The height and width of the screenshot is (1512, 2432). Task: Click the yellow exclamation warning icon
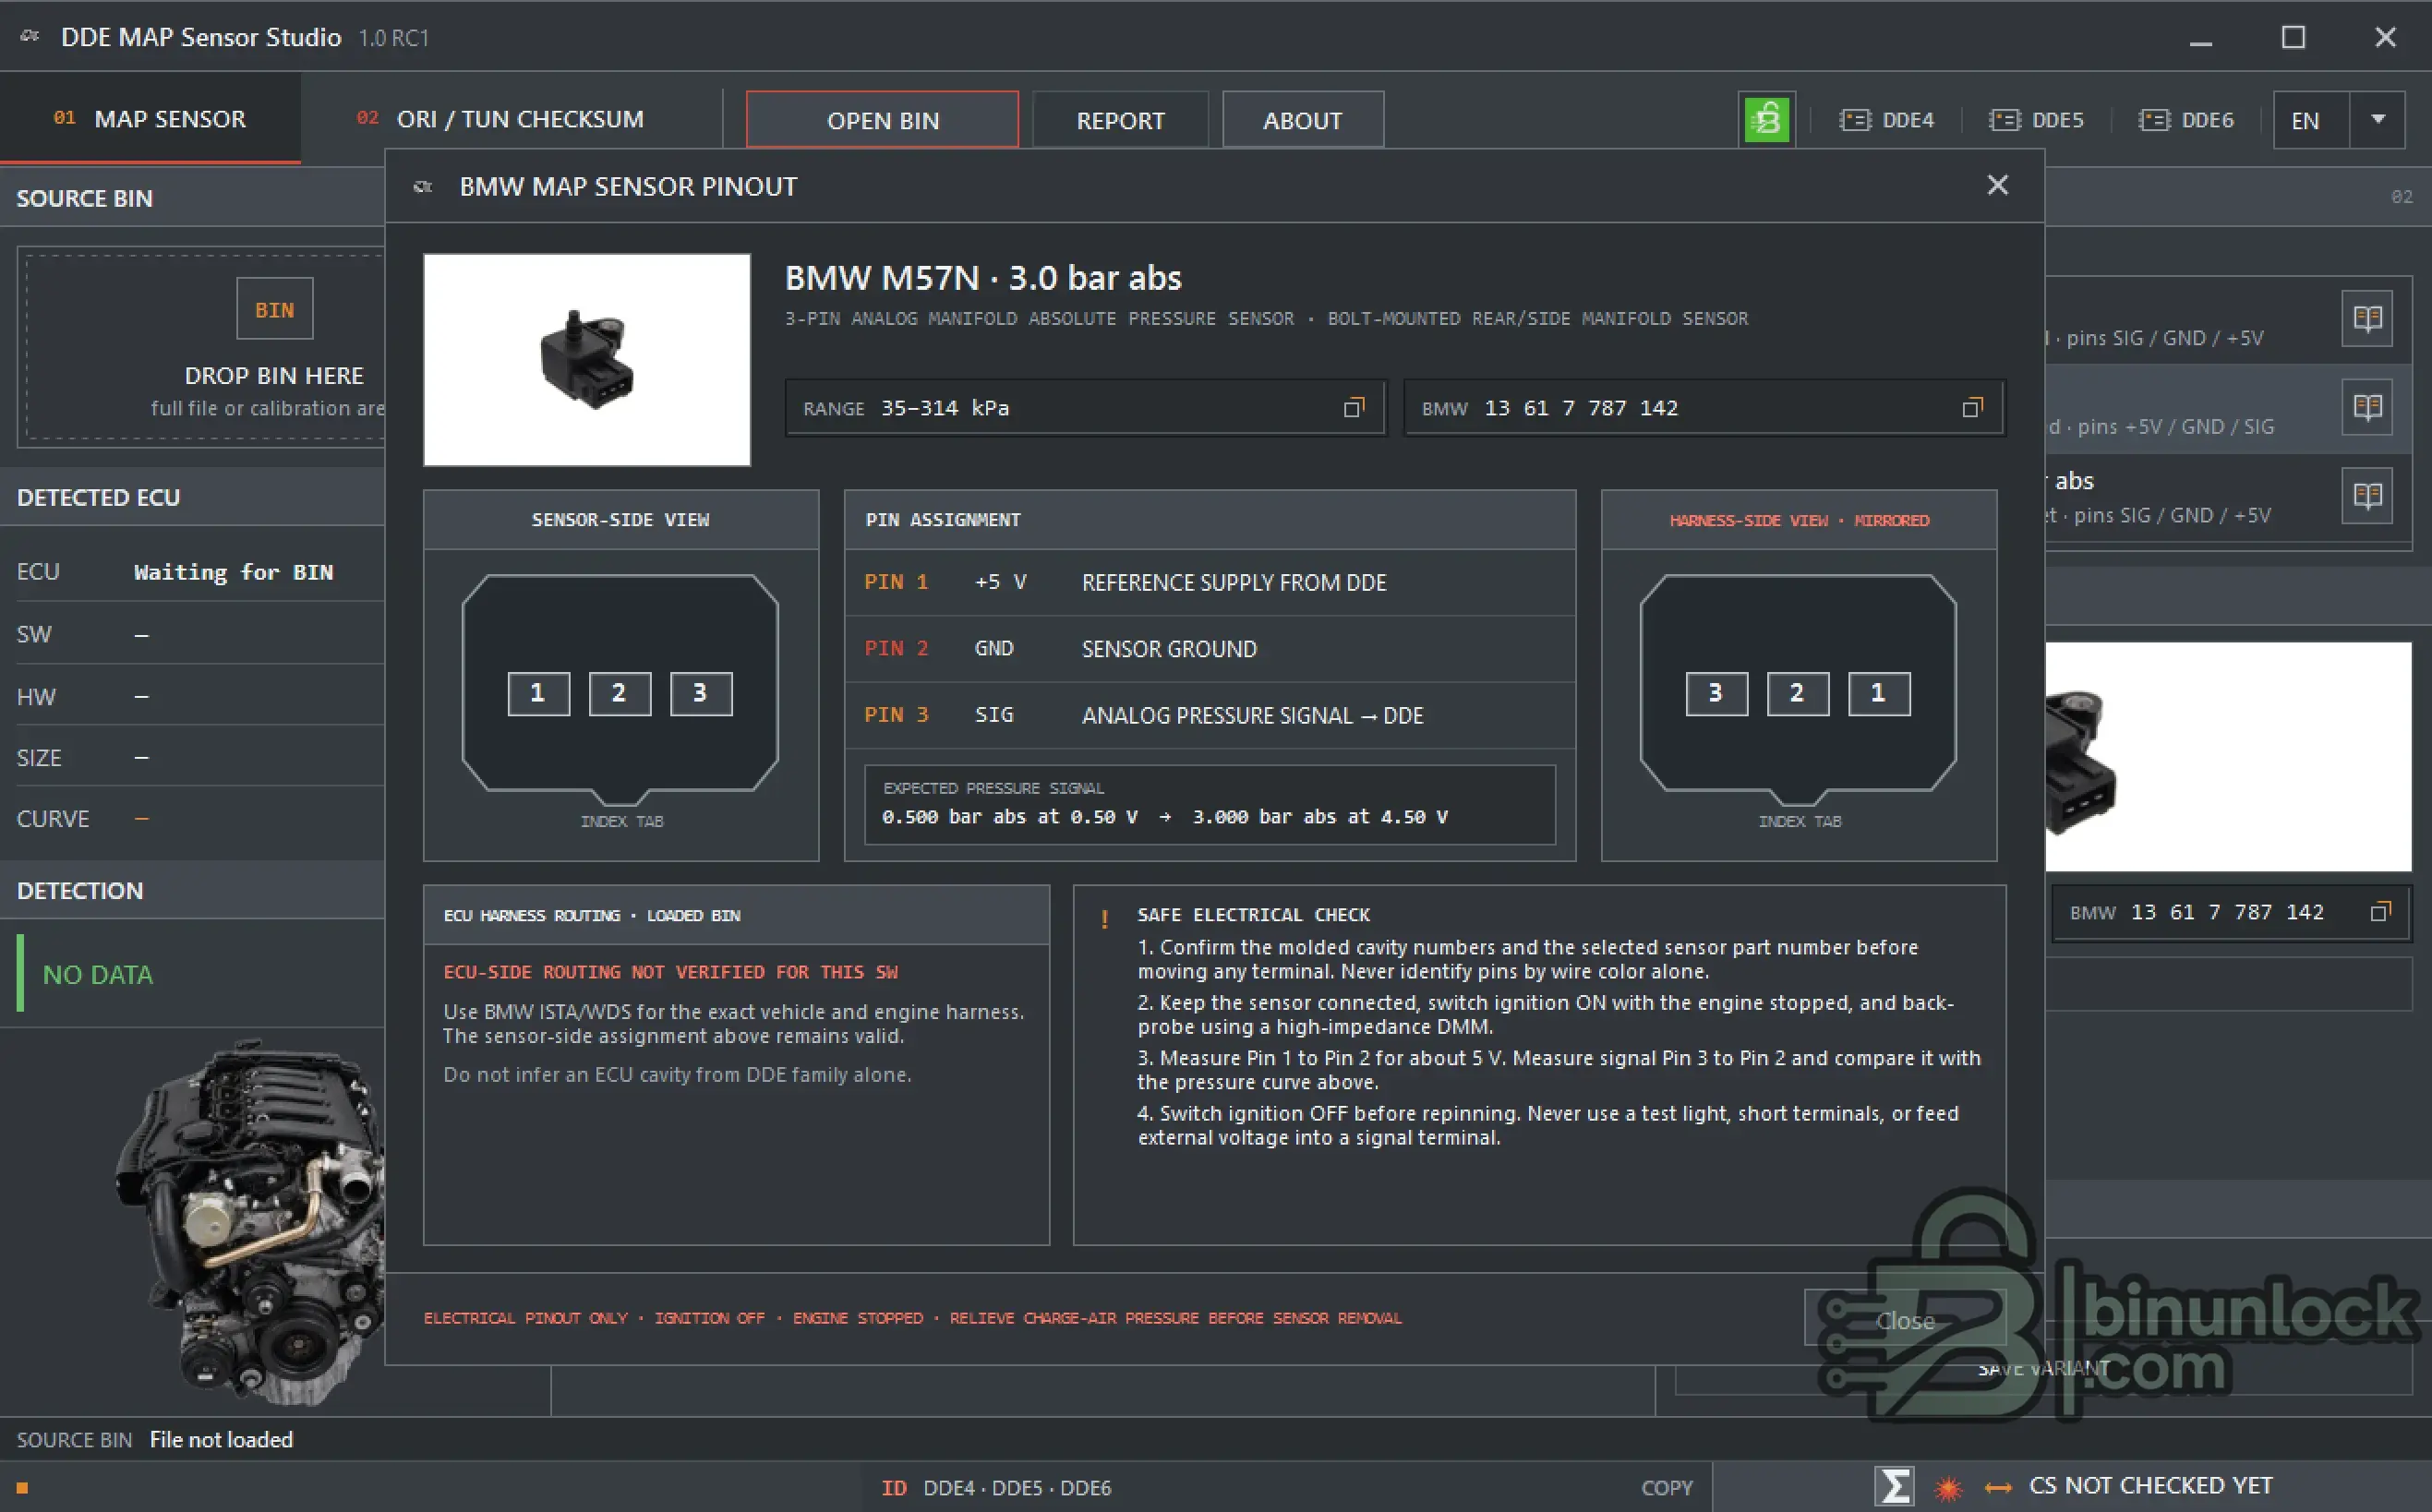1104,918
